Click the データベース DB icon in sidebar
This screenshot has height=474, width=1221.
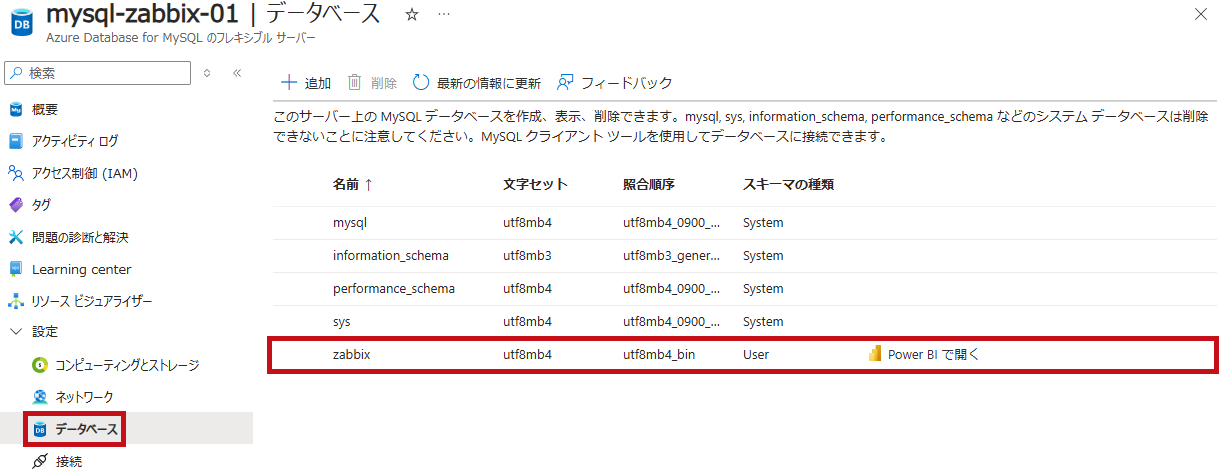tap(40, 429)
